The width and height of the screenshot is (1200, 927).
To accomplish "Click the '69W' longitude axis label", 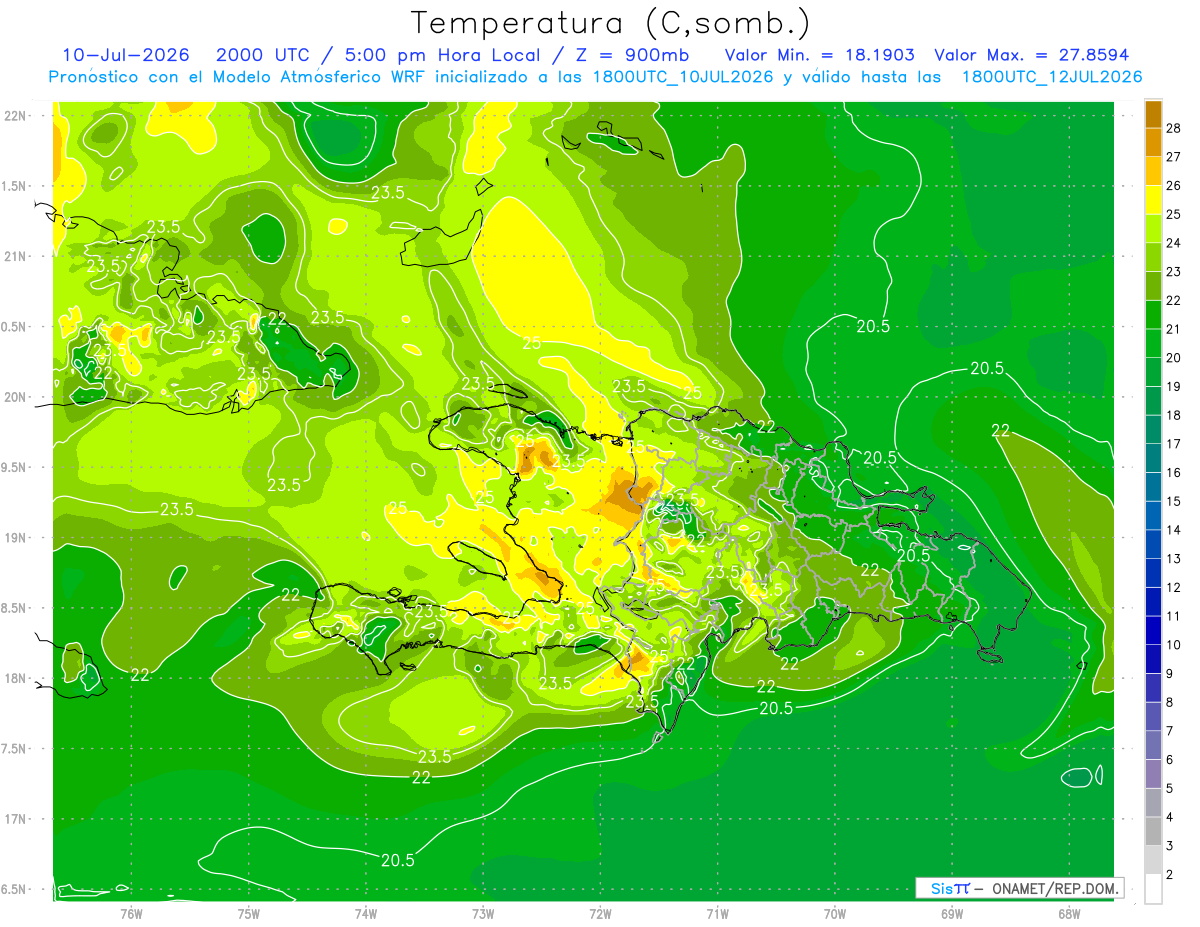I will (x=951, y=913).
